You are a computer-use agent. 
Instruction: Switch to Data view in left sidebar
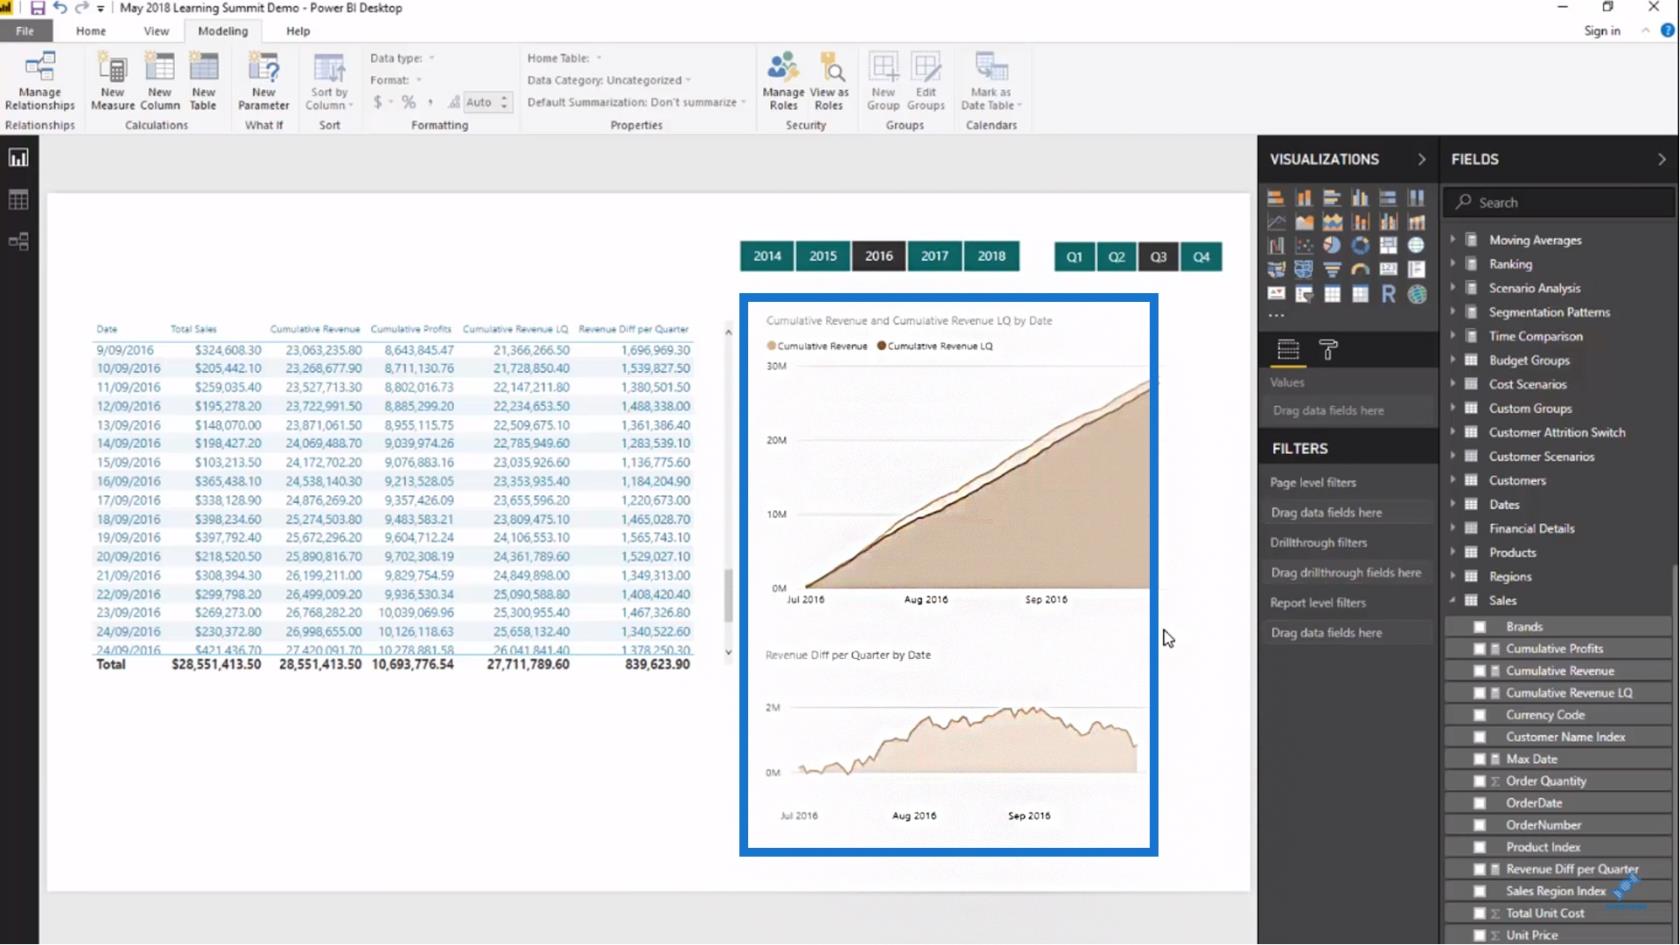tap(18, 200)
